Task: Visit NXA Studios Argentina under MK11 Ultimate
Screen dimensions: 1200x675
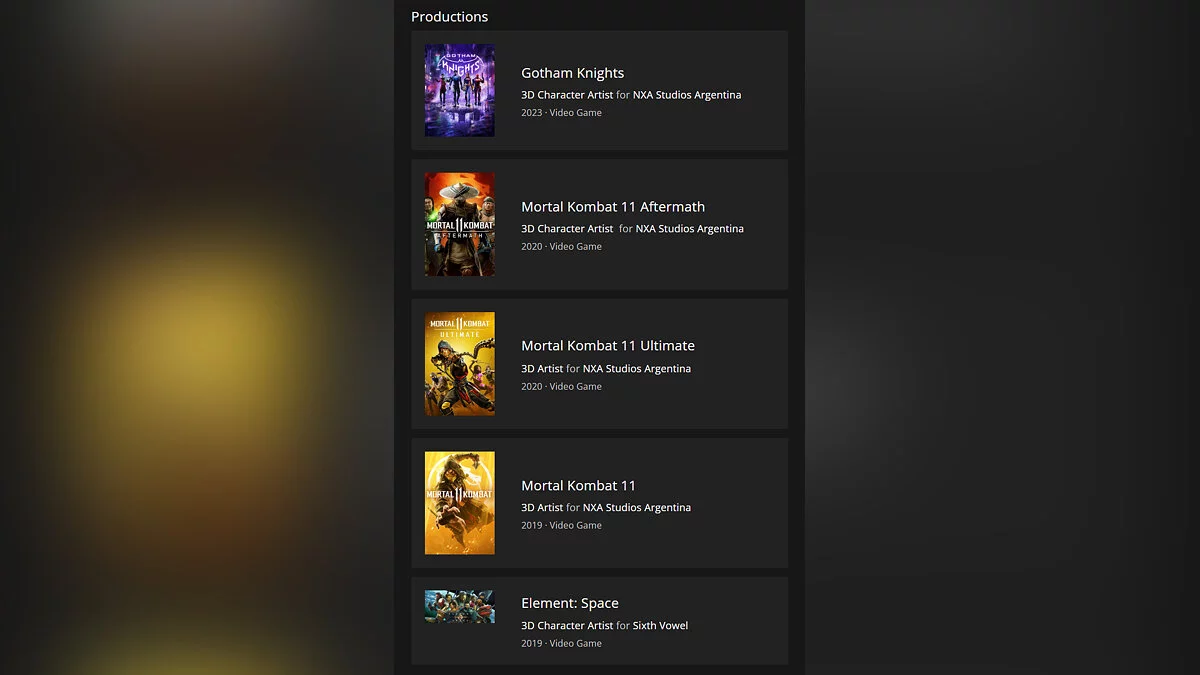Action: pos(637,369)
